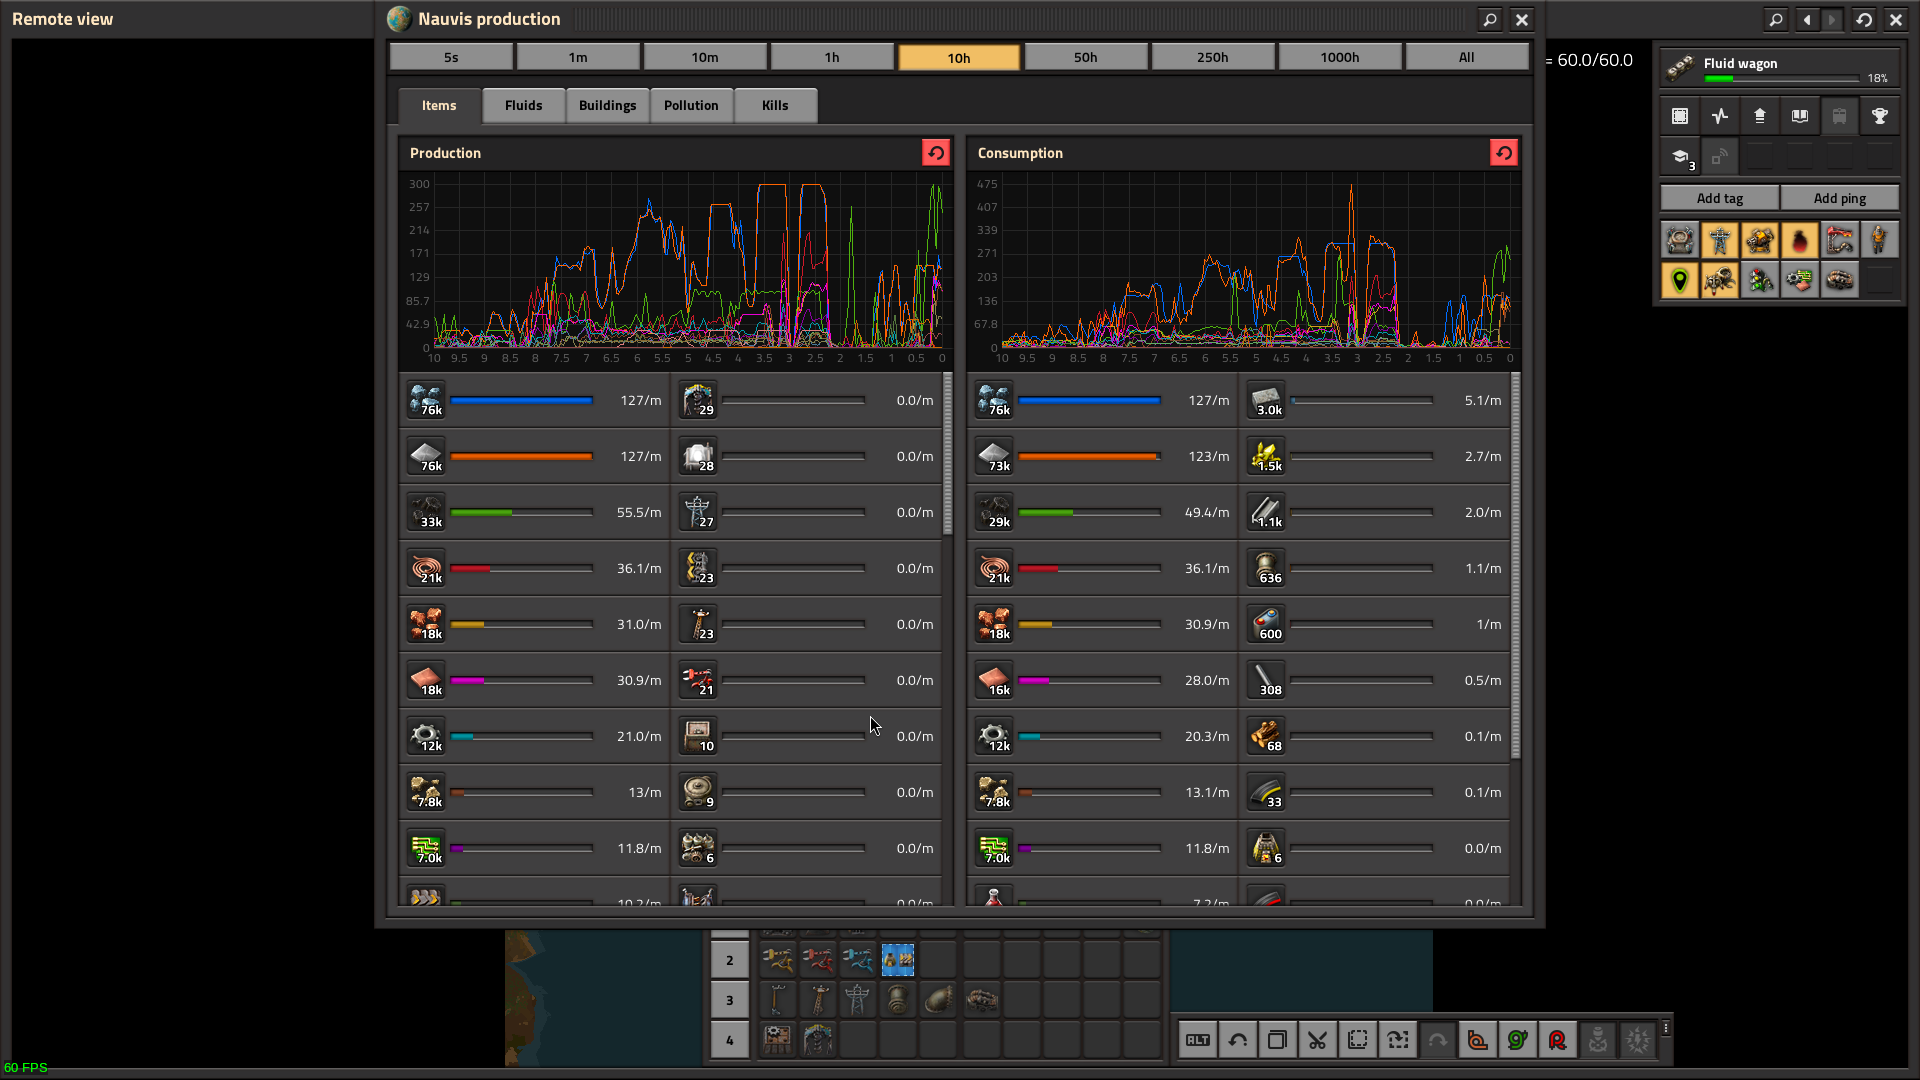Click big electric pole icon showing 27
The width and height of the screenshot is (1920, 1080).
click(698, 512)
